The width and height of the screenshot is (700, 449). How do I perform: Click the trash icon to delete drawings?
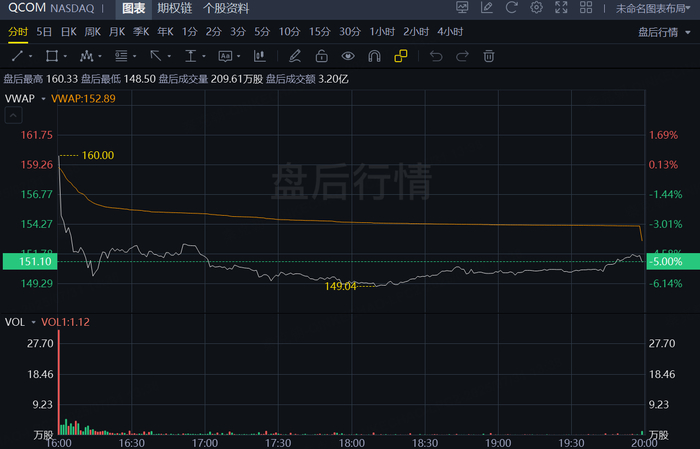tap(489, 56)
